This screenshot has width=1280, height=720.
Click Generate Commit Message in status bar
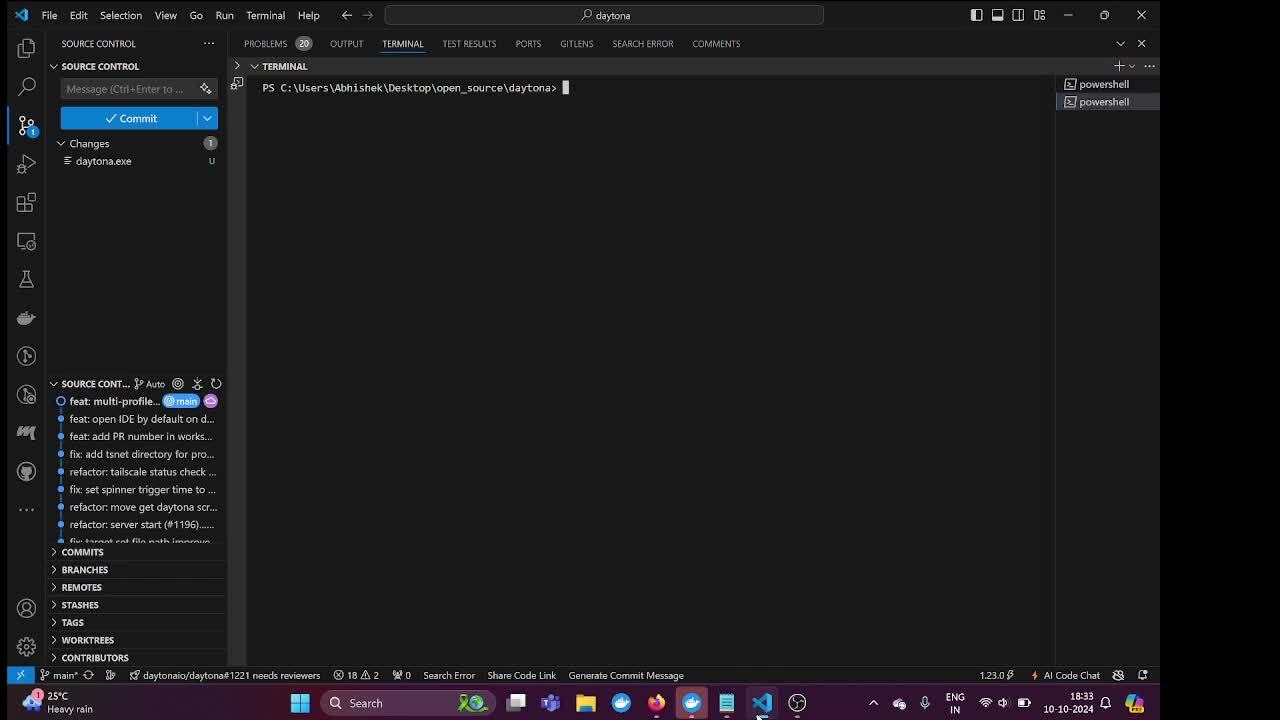click(626, 675)
